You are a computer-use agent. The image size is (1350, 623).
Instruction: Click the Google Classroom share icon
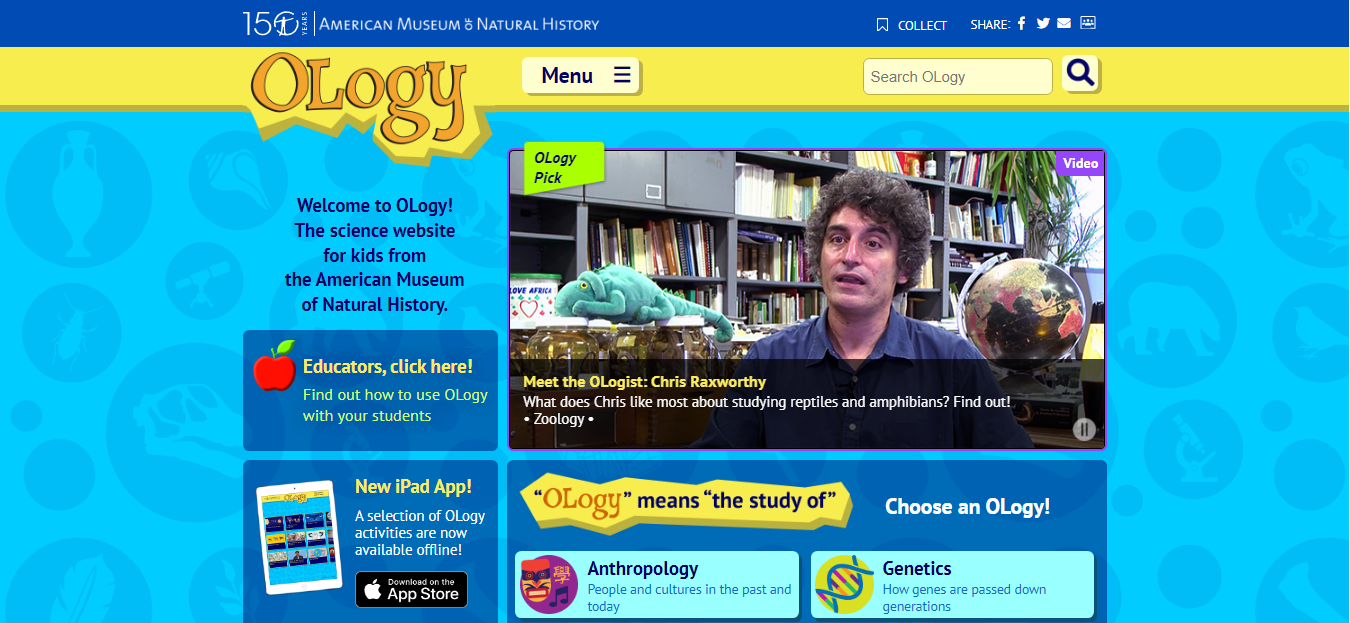coord(1088,23)
